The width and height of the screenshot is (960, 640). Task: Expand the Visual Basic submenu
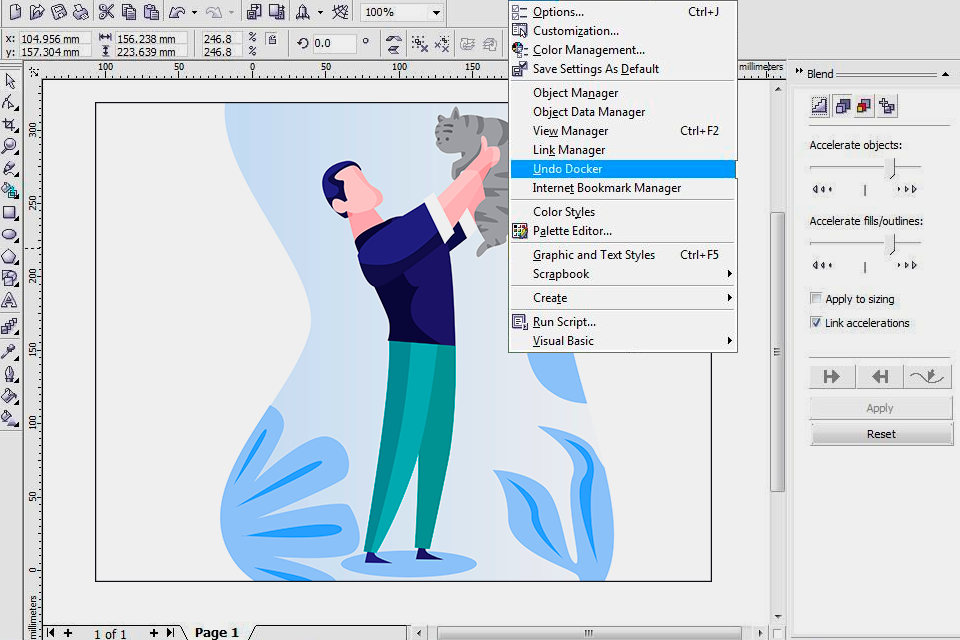click(x=563, y=341)
